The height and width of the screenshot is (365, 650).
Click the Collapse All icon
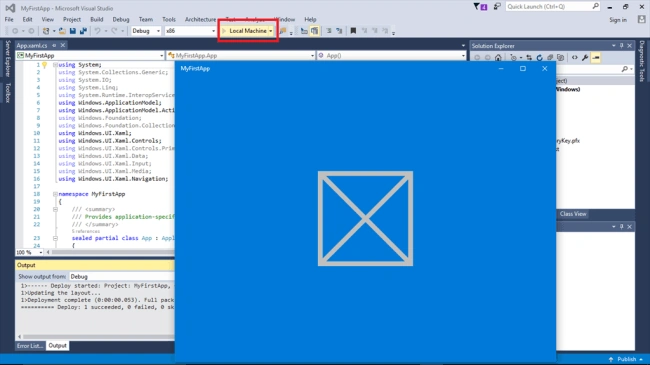(x=550, y=58)
